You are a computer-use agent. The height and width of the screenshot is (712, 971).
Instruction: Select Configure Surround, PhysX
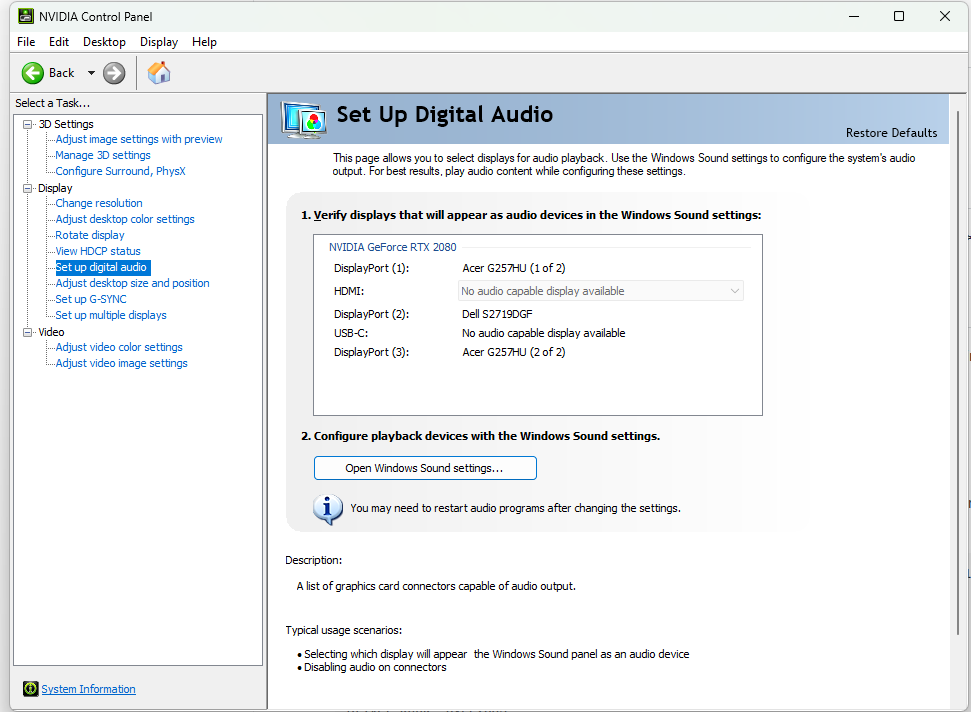tap(120, 171)
